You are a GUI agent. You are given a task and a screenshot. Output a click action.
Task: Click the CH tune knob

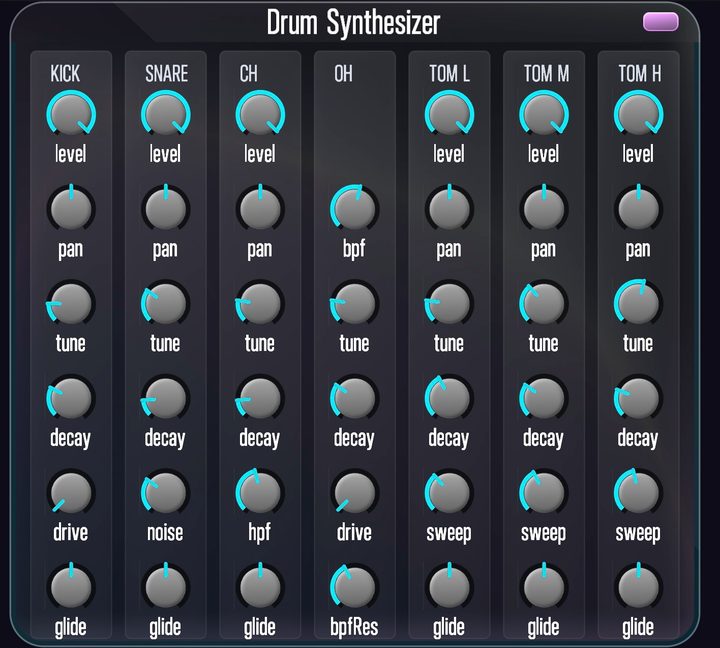(x=260, y=303)
